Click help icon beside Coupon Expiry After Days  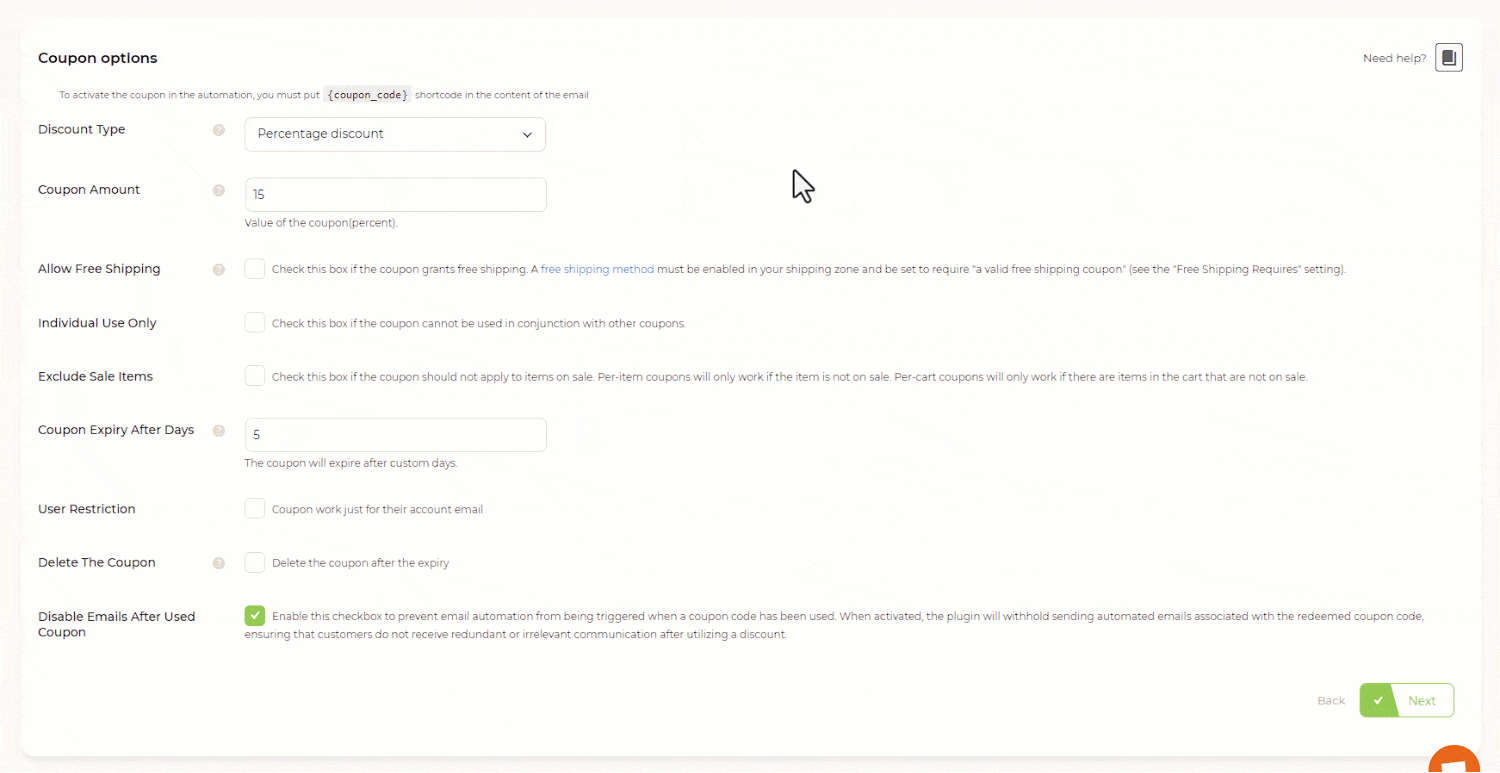tap(219, 430)
